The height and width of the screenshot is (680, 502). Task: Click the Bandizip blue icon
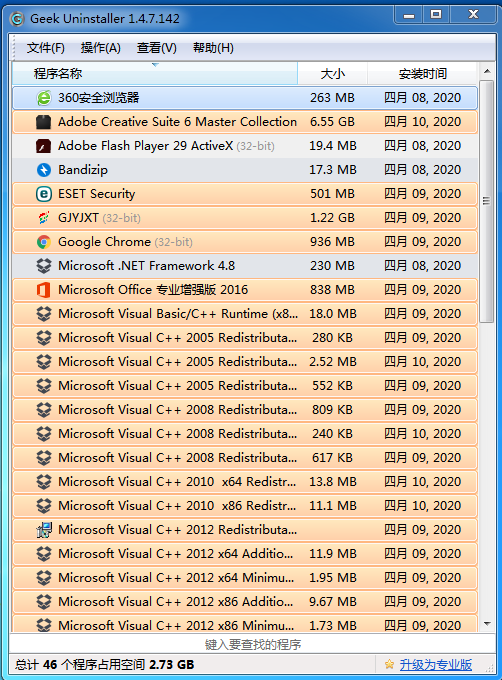(44, 170)
